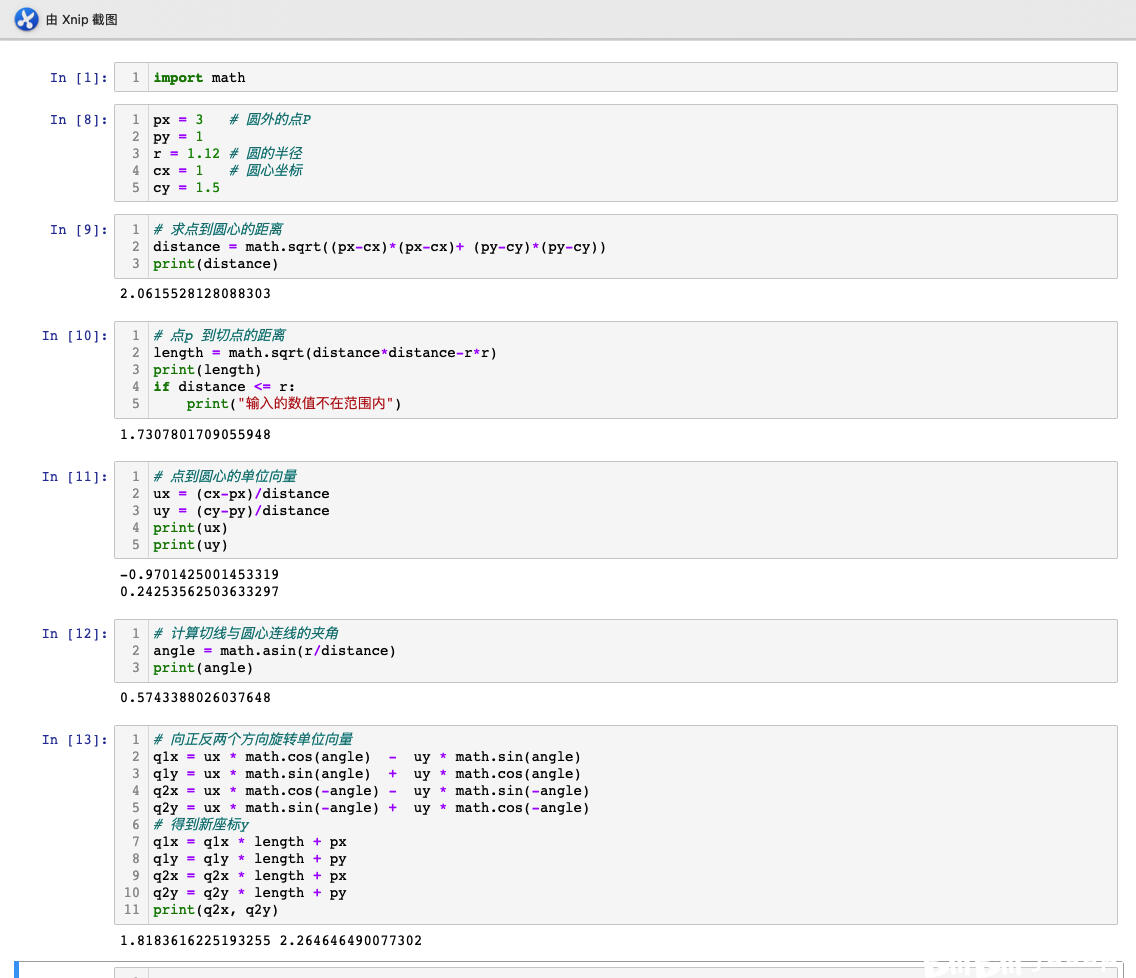Image resolution: width=1136 pixels, height=978 pixels.
Task: Select the In [9] cell prompt
Action: pos(79,230)
